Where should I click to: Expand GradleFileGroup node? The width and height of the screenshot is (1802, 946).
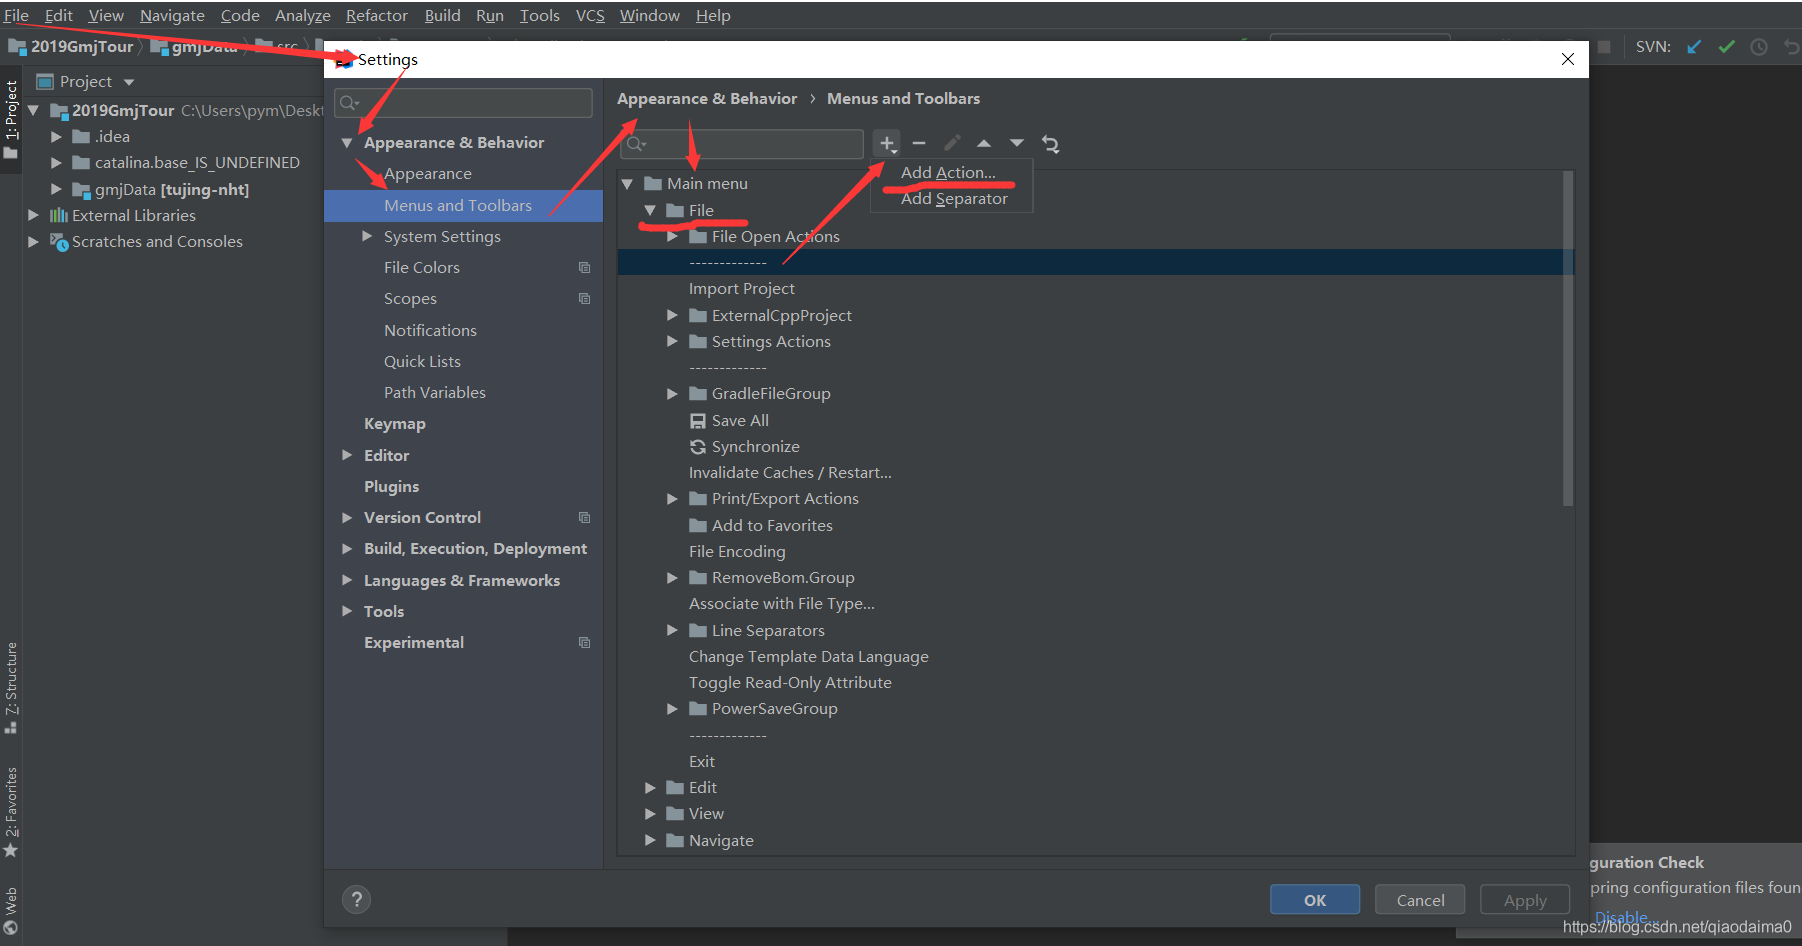click(x=673, y=394)
